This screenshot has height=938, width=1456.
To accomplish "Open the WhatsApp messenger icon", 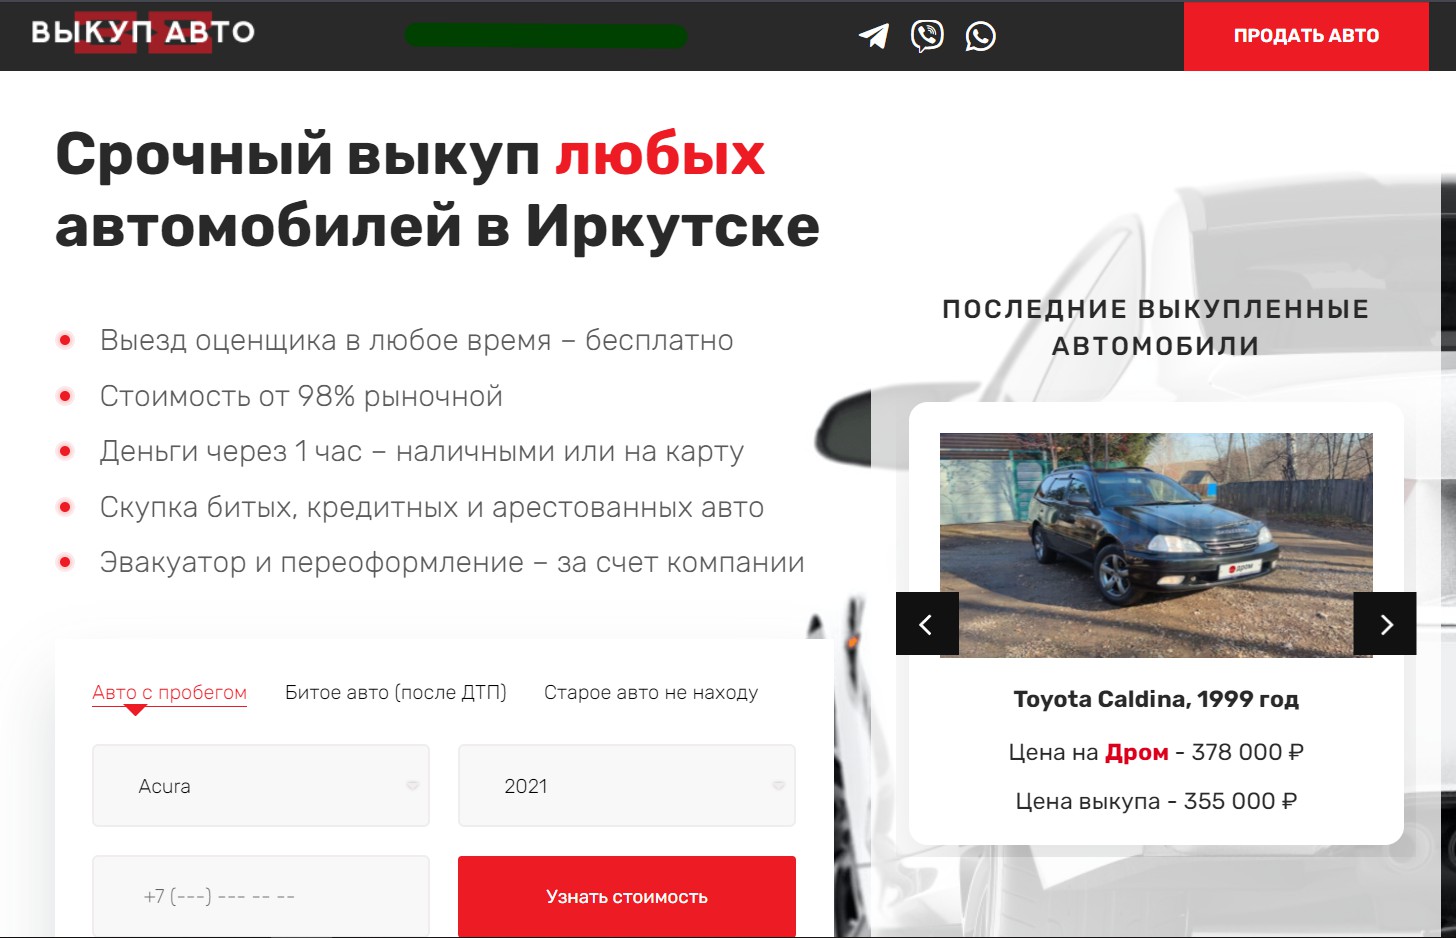I will 980,36.
